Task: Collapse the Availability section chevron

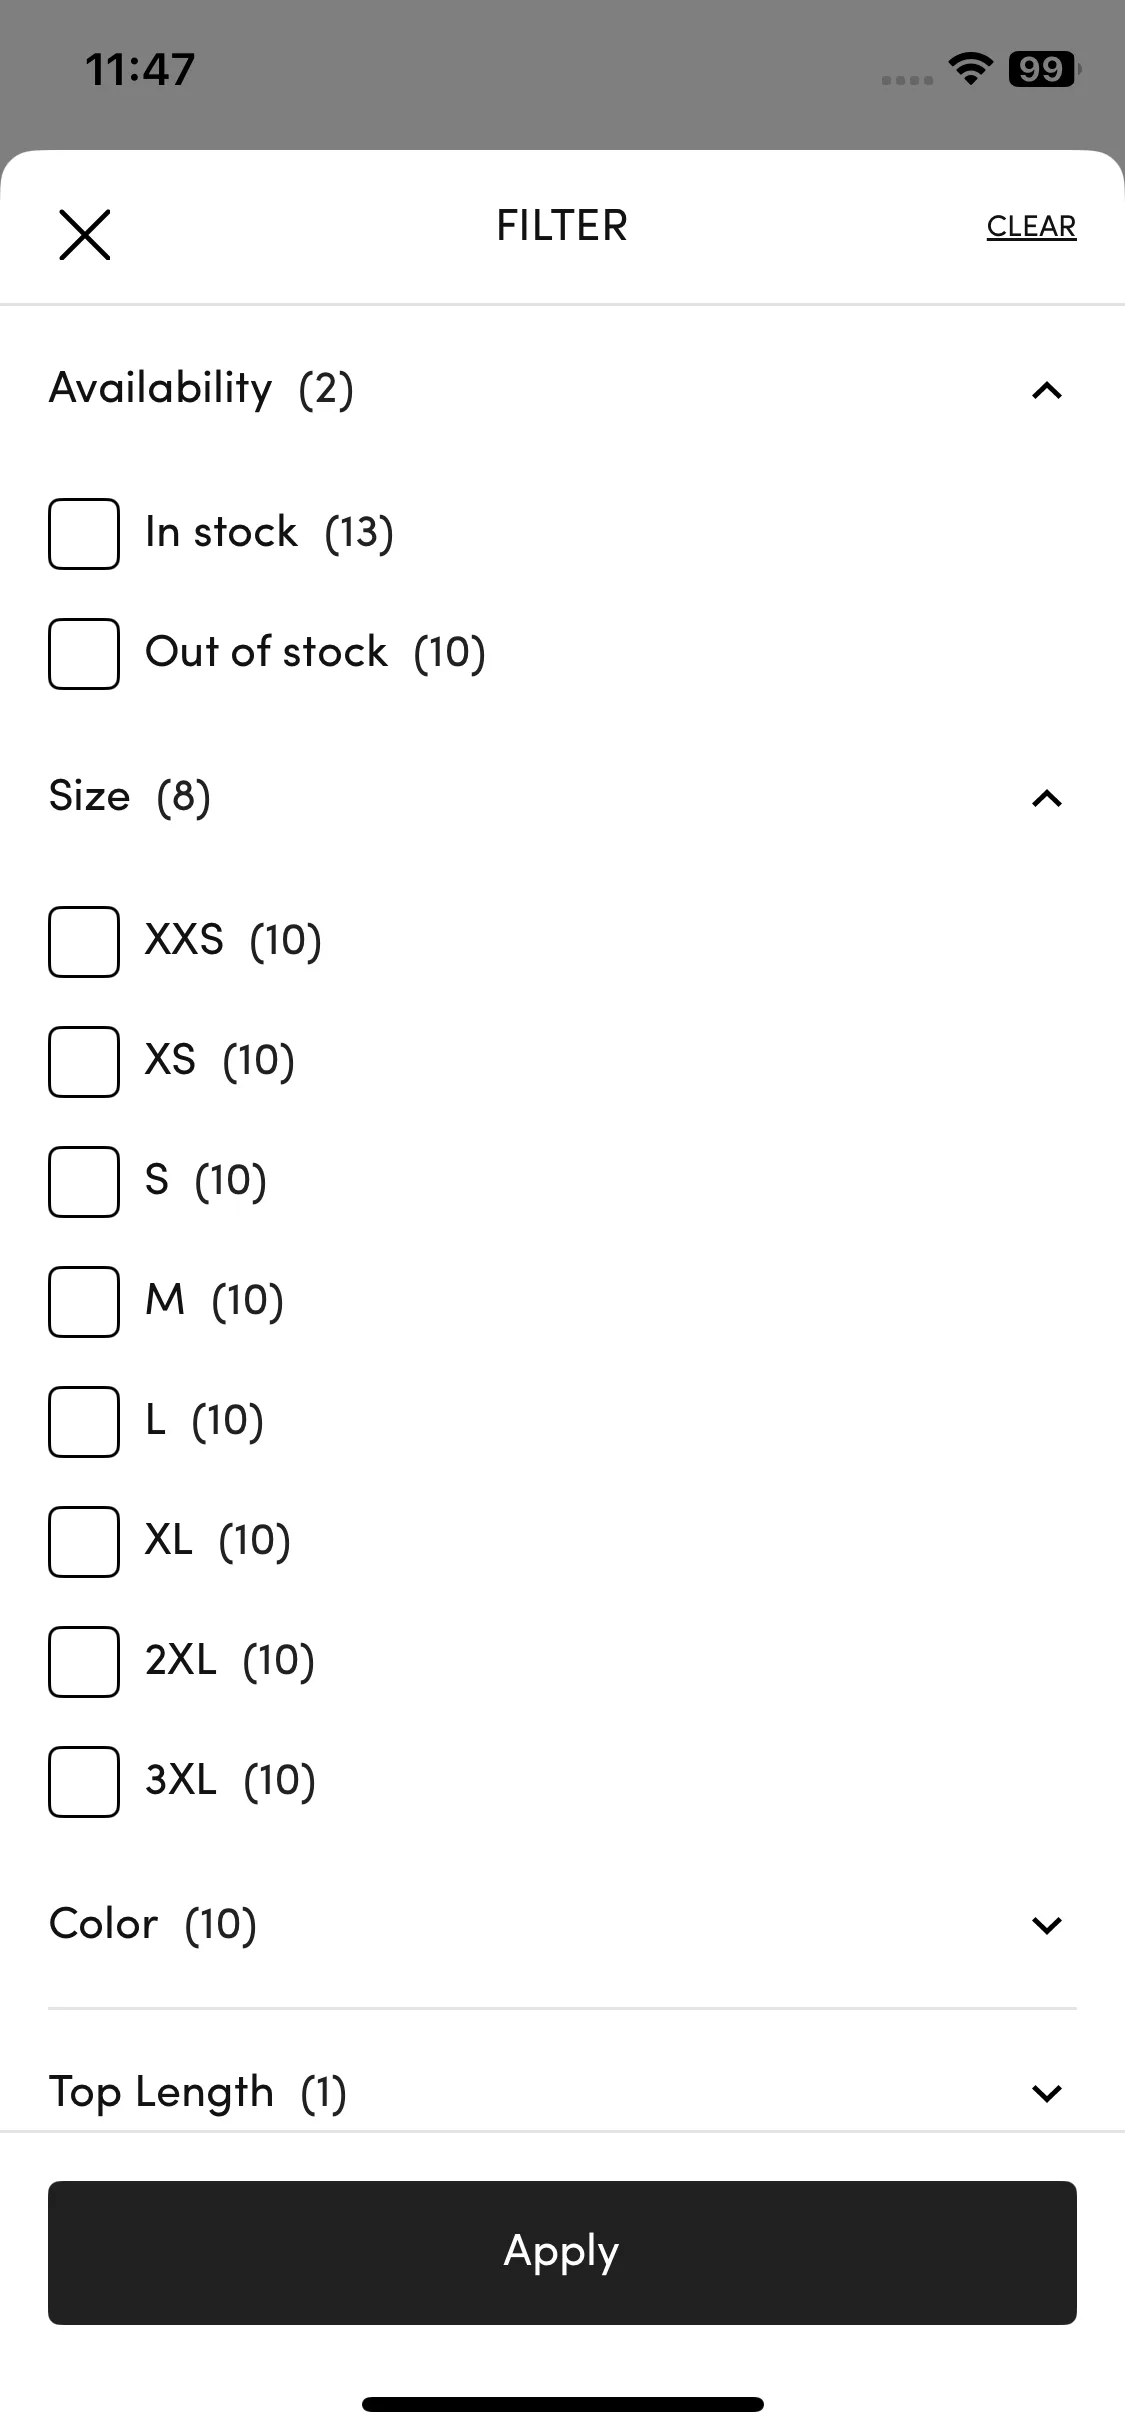Action: tap(1046, 390)
